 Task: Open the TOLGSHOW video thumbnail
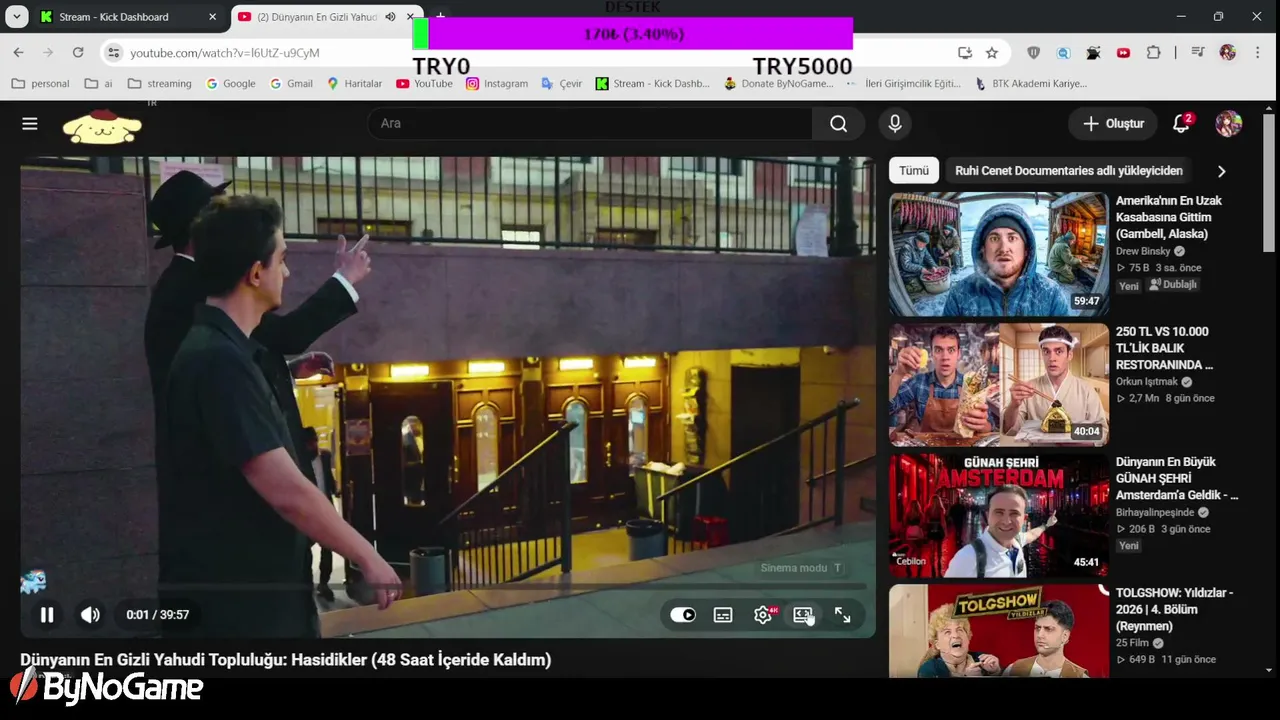coord(999,631)
